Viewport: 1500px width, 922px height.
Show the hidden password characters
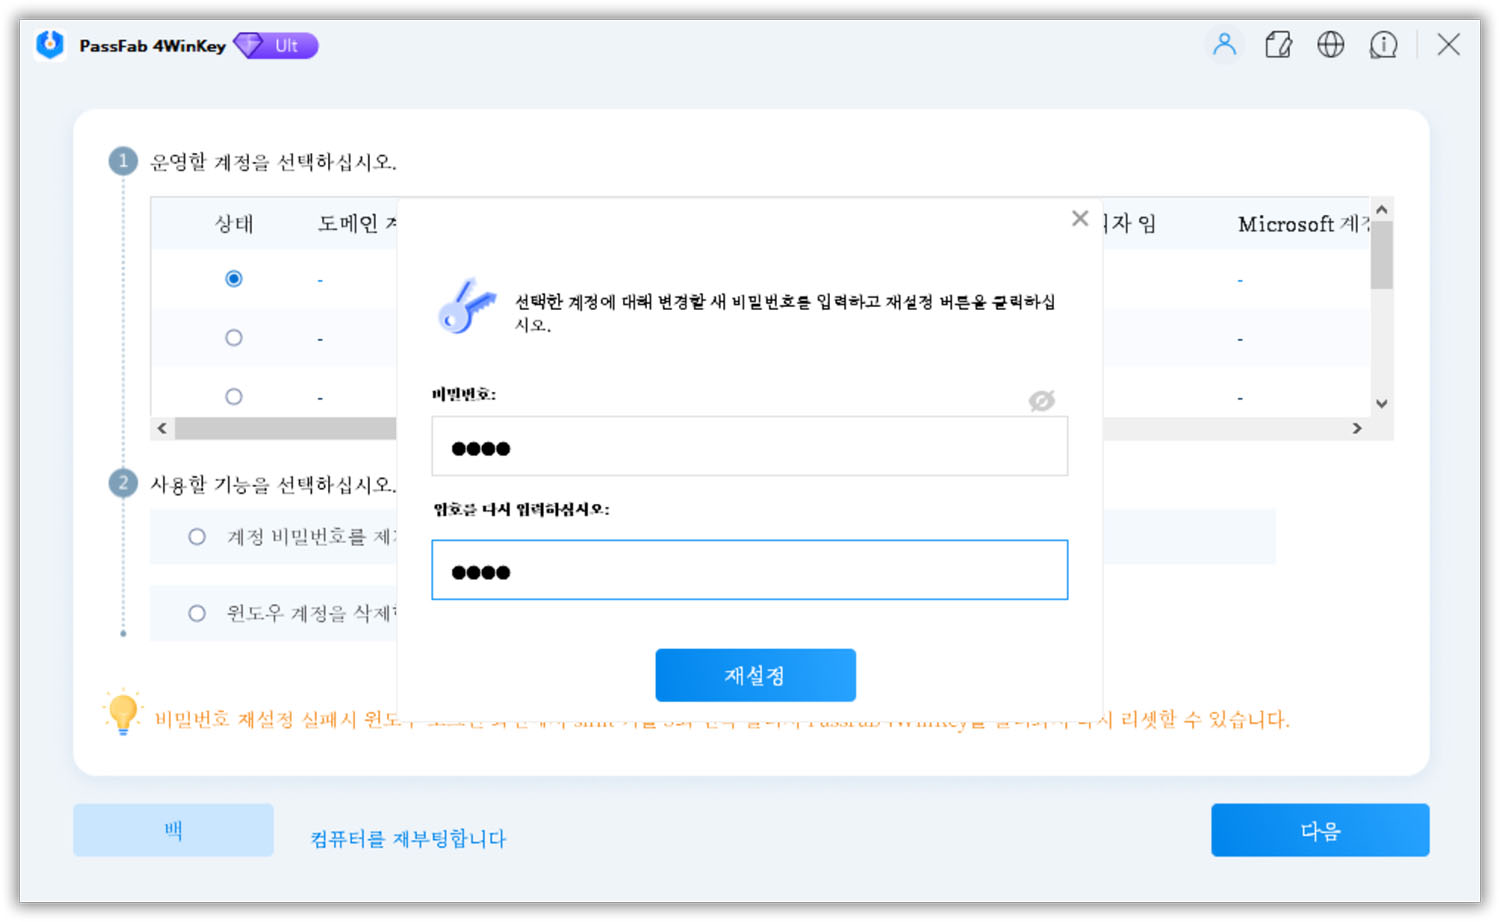(x=1041, y=401)
